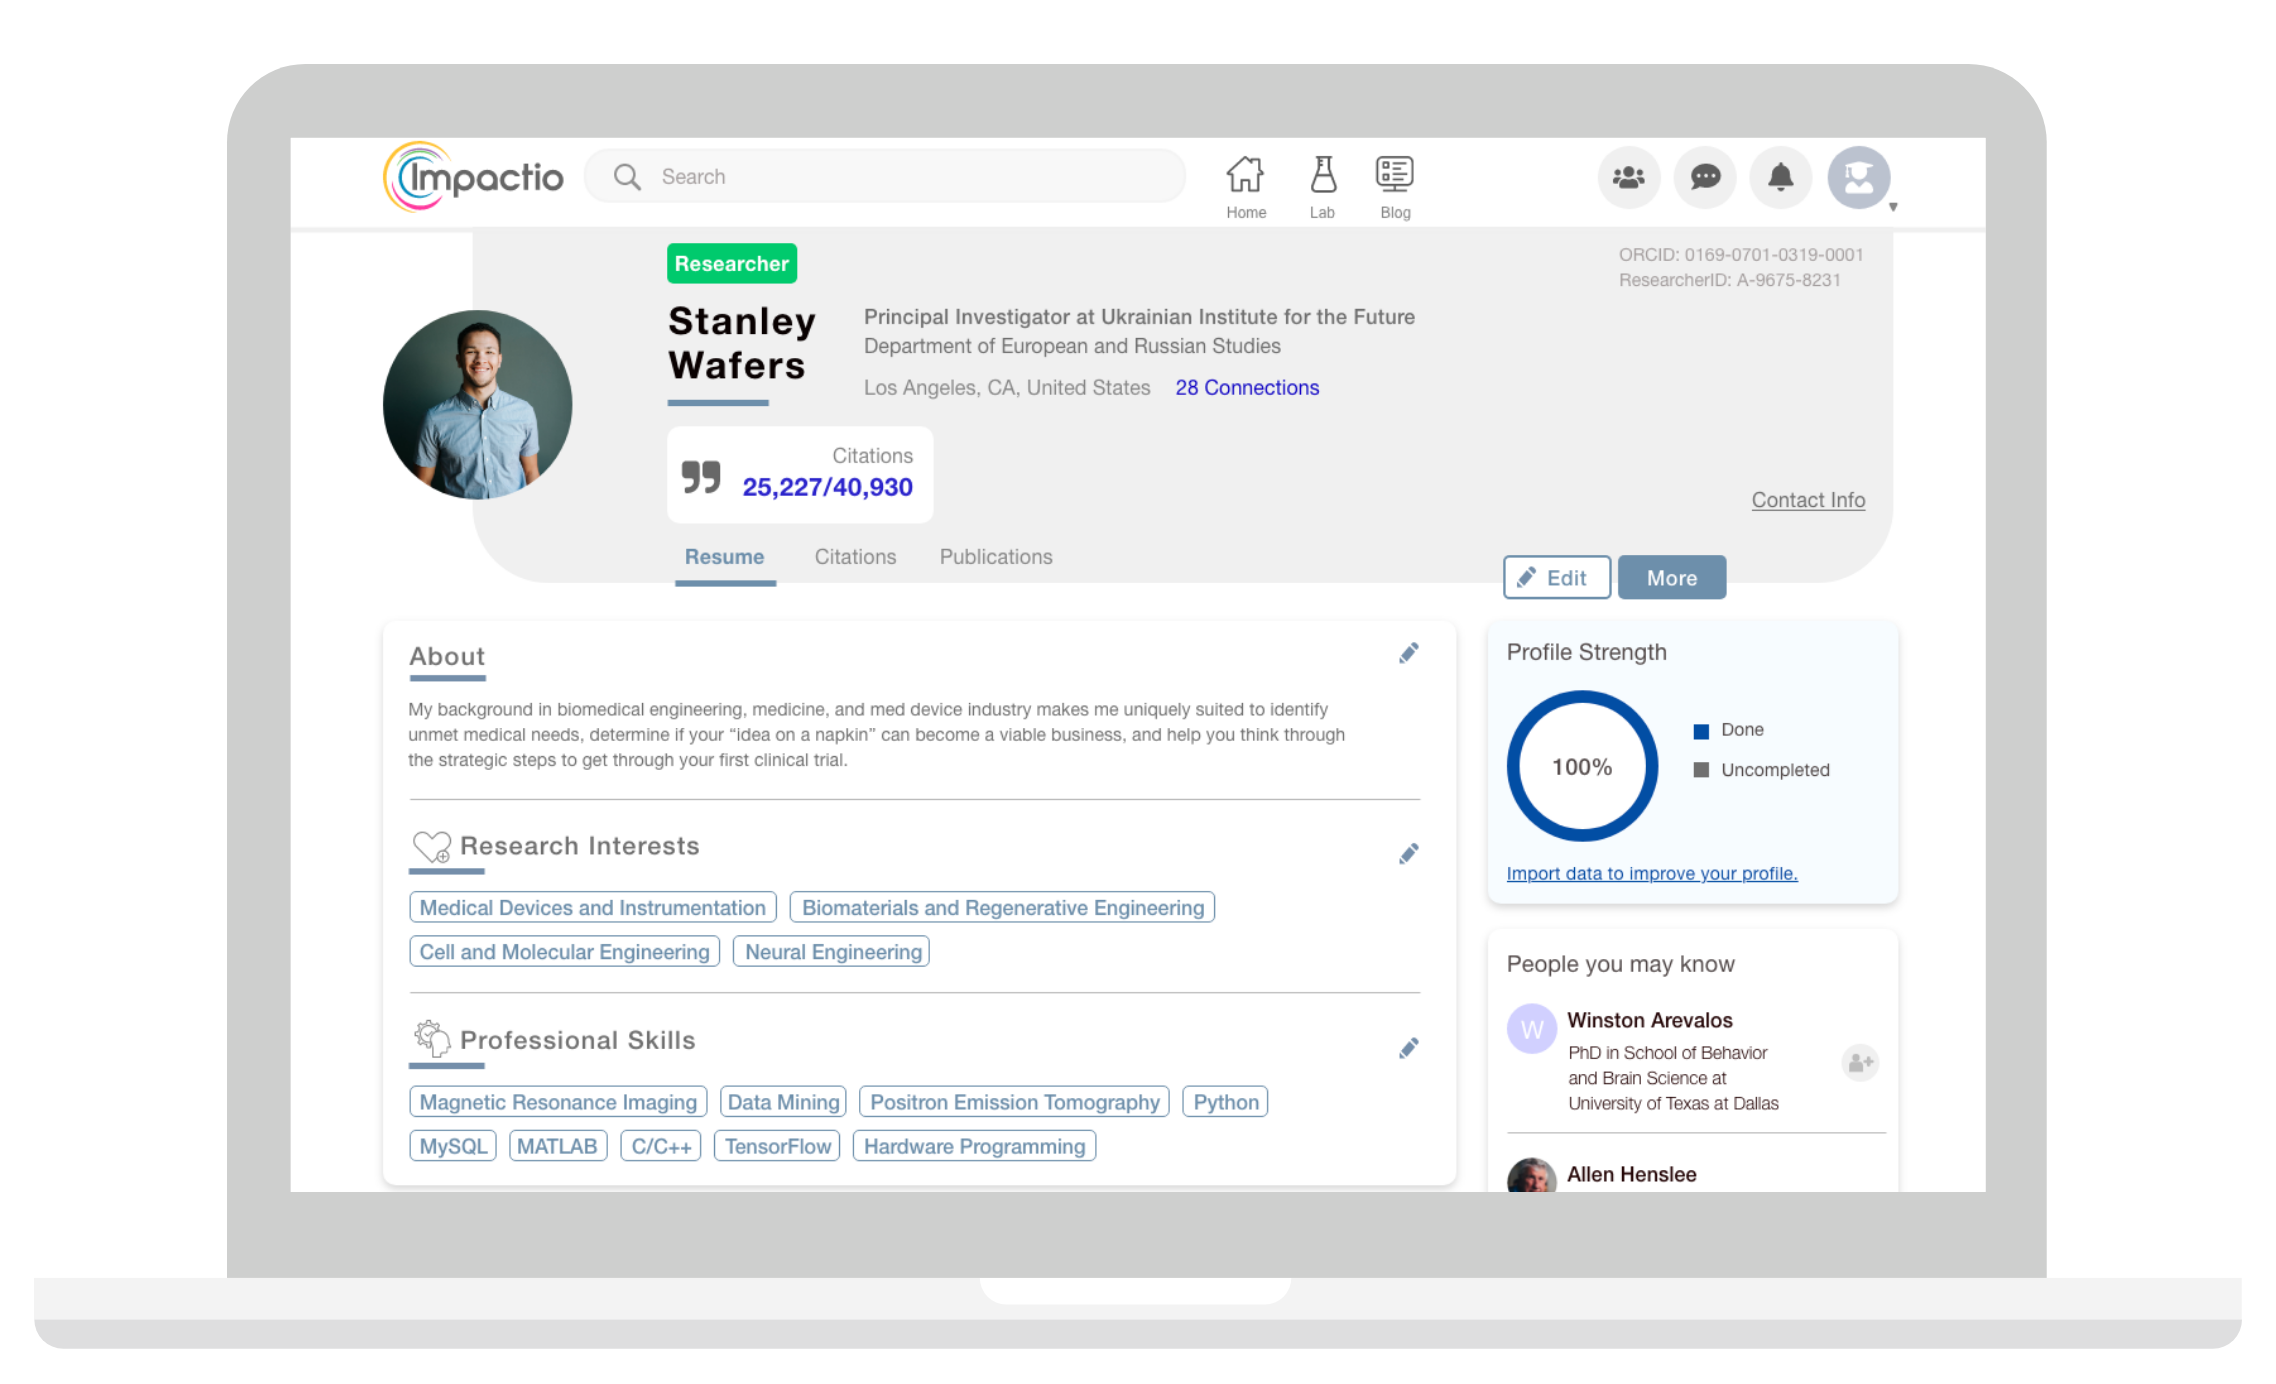
Task: Click Los Angeles, CA location text
Action: tap(1007, 388)
